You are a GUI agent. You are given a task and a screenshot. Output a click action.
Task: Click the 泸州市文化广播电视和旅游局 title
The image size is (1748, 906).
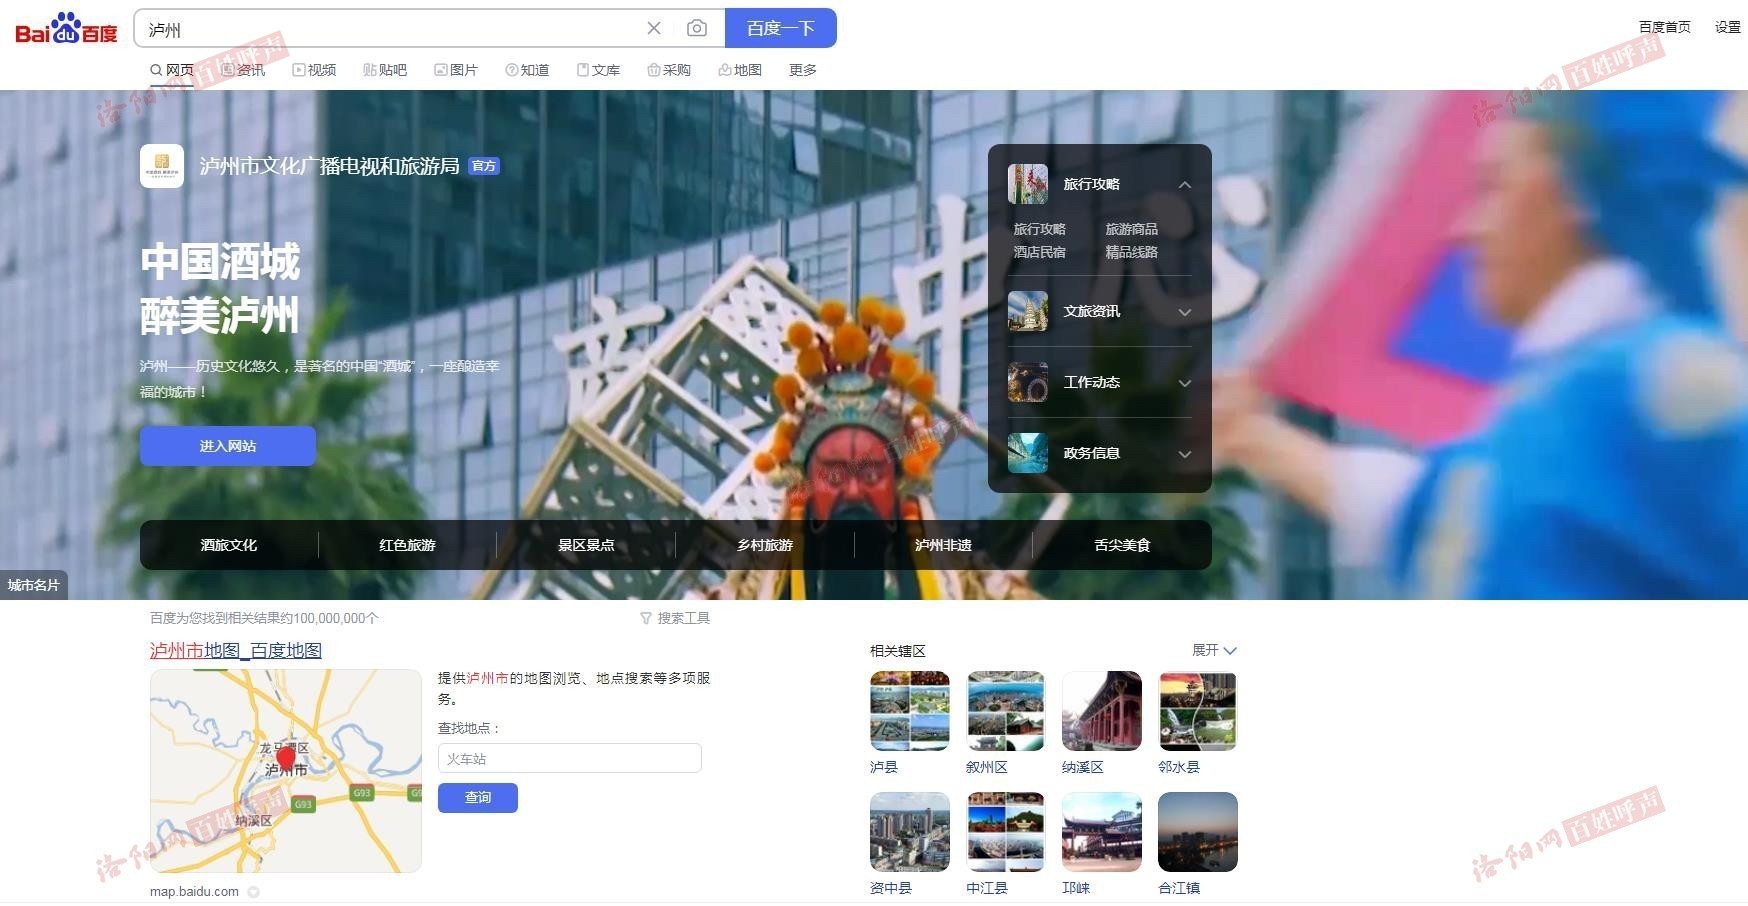coord(329,166)
